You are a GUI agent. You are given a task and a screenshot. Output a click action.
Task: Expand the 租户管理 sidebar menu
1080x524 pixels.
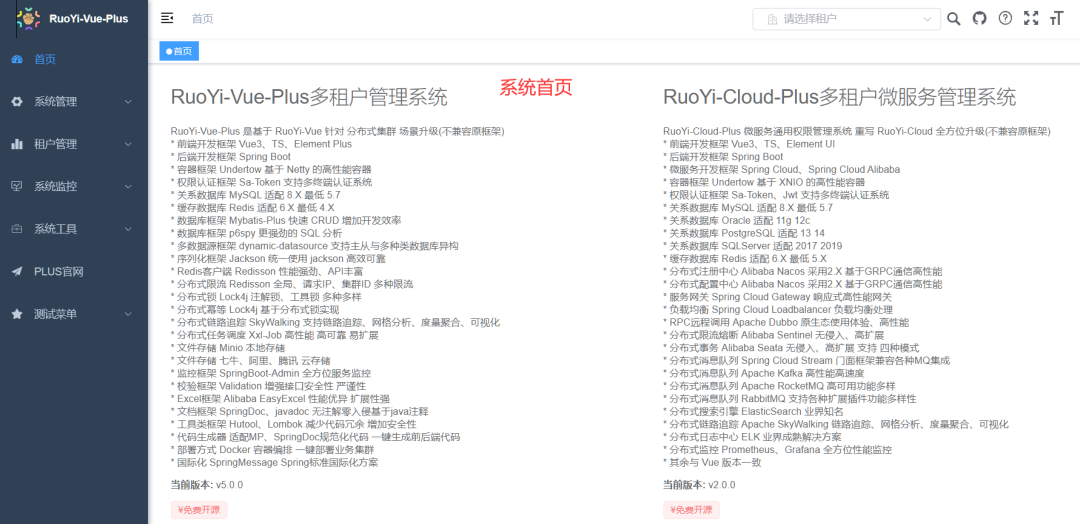[74, 144]
